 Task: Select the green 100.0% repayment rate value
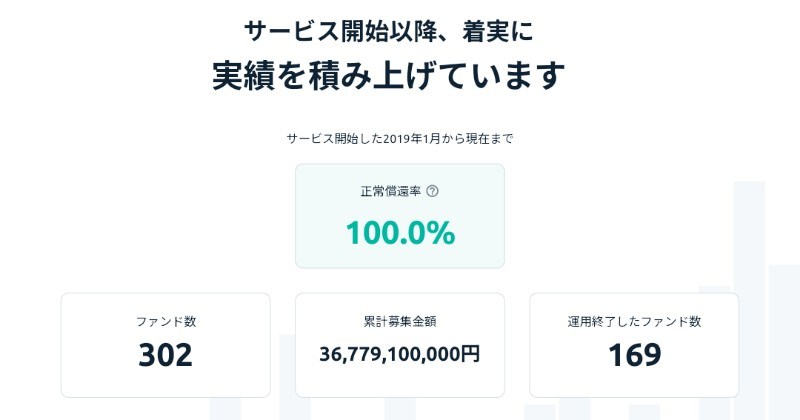(x=400, y=232)
